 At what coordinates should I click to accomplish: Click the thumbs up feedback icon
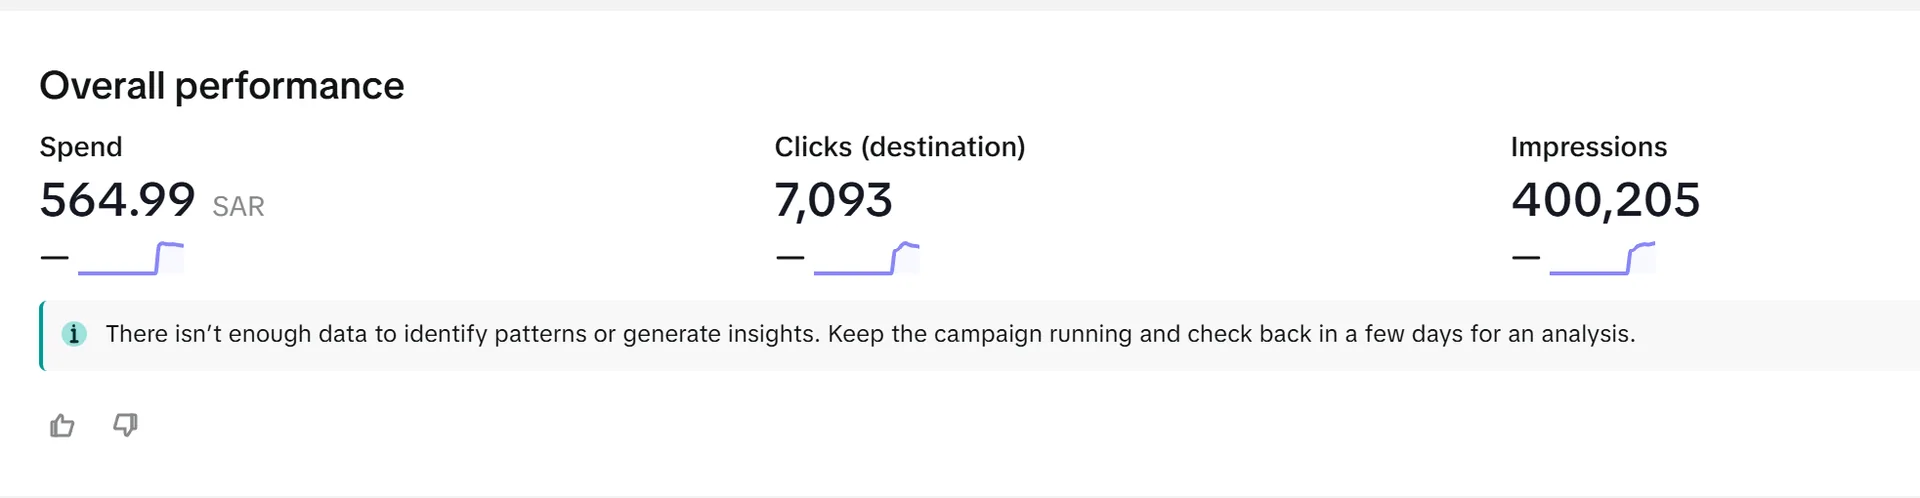coord(62,426)
